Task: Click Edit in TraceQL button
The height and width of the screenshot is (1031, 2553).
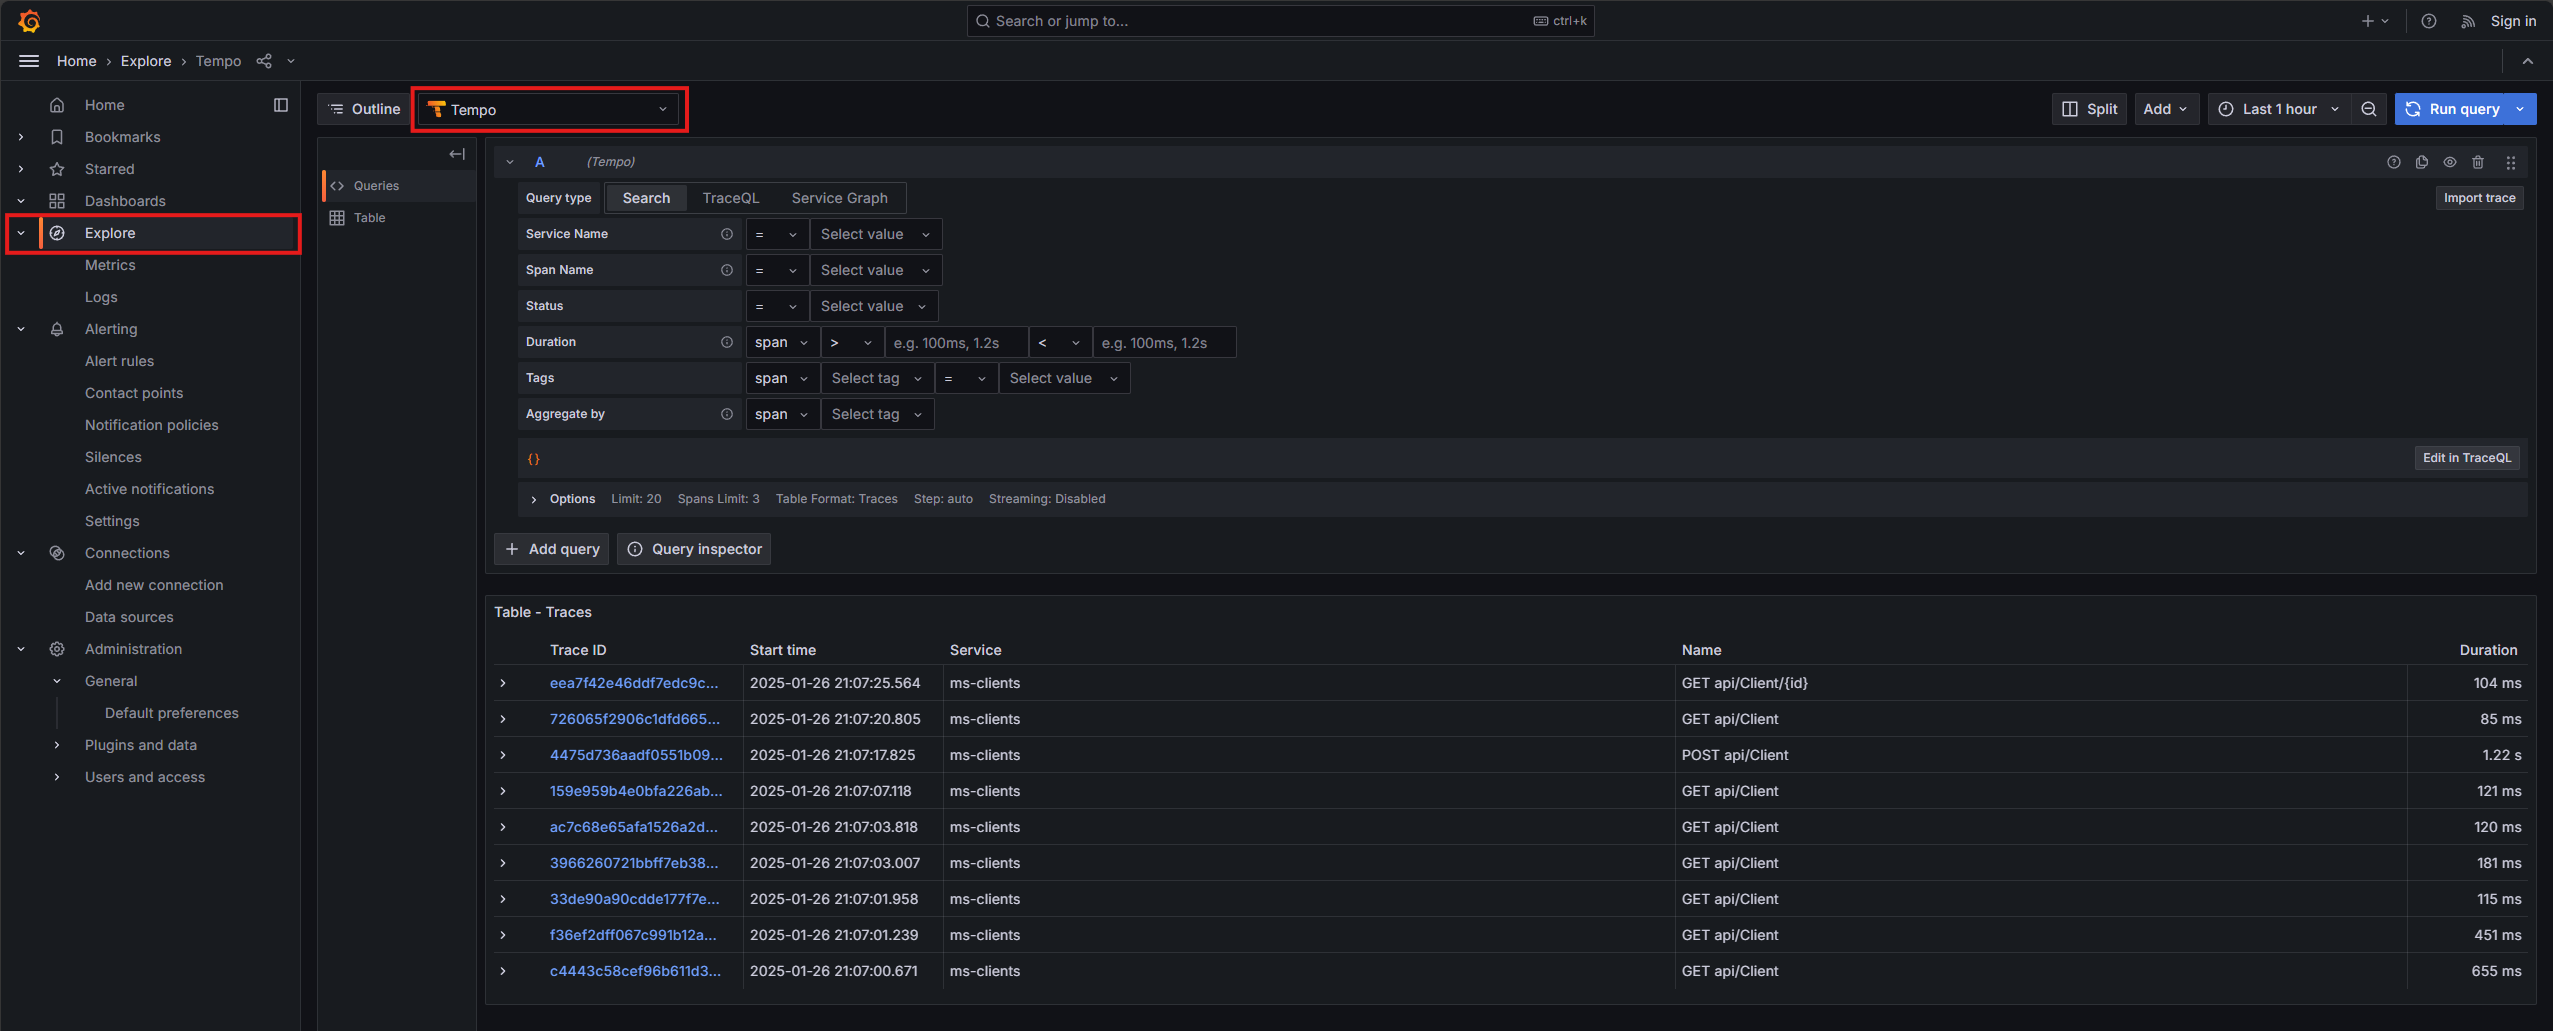Action: 2466,458
